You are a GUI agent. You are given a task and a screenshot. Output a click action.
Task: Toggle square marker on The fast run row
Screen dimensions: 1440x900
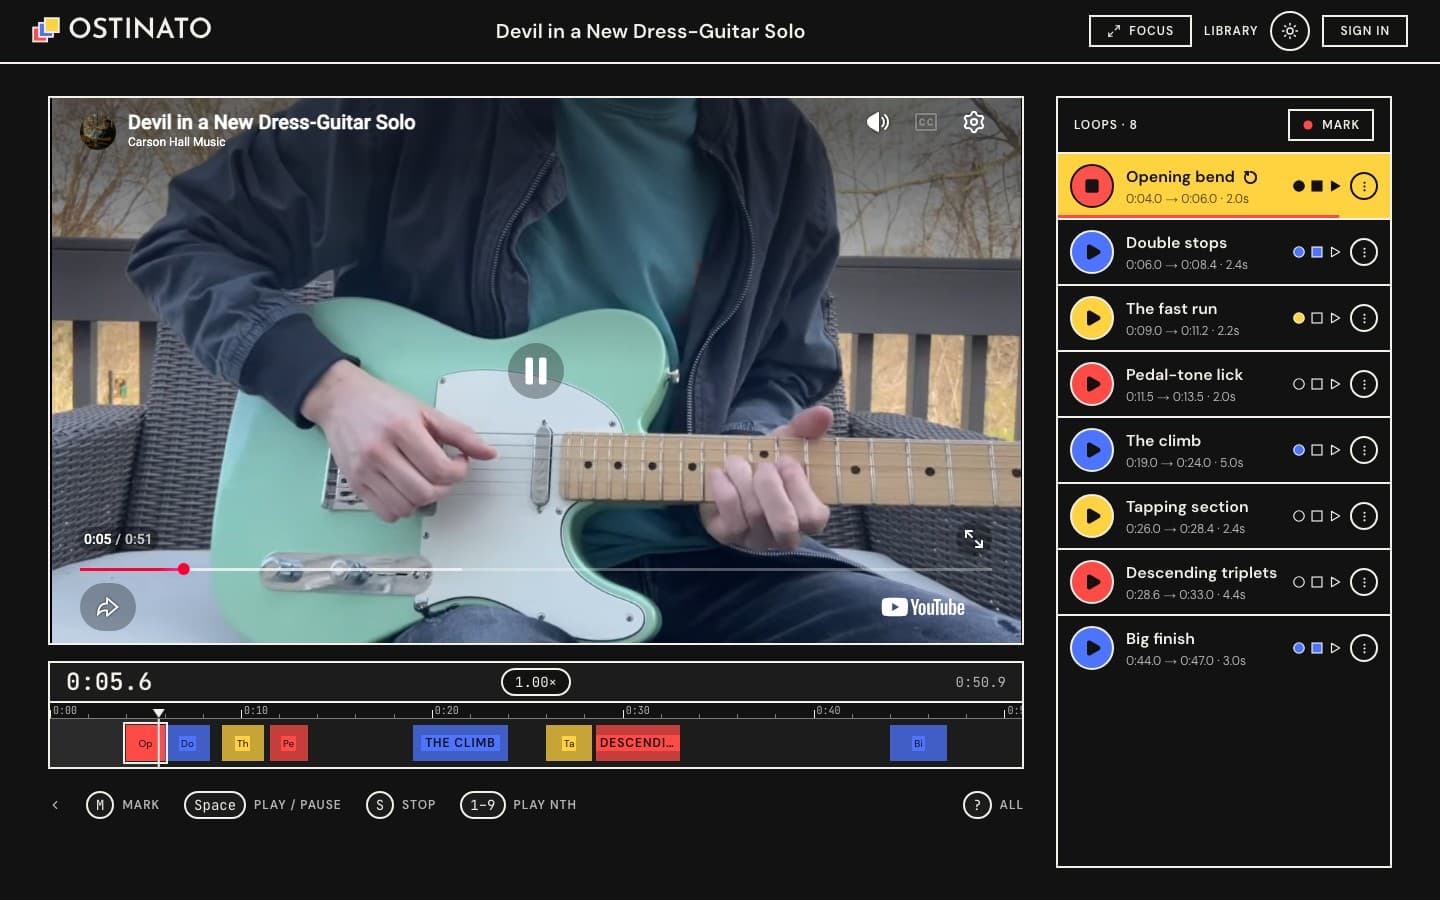click(1317, 318)
